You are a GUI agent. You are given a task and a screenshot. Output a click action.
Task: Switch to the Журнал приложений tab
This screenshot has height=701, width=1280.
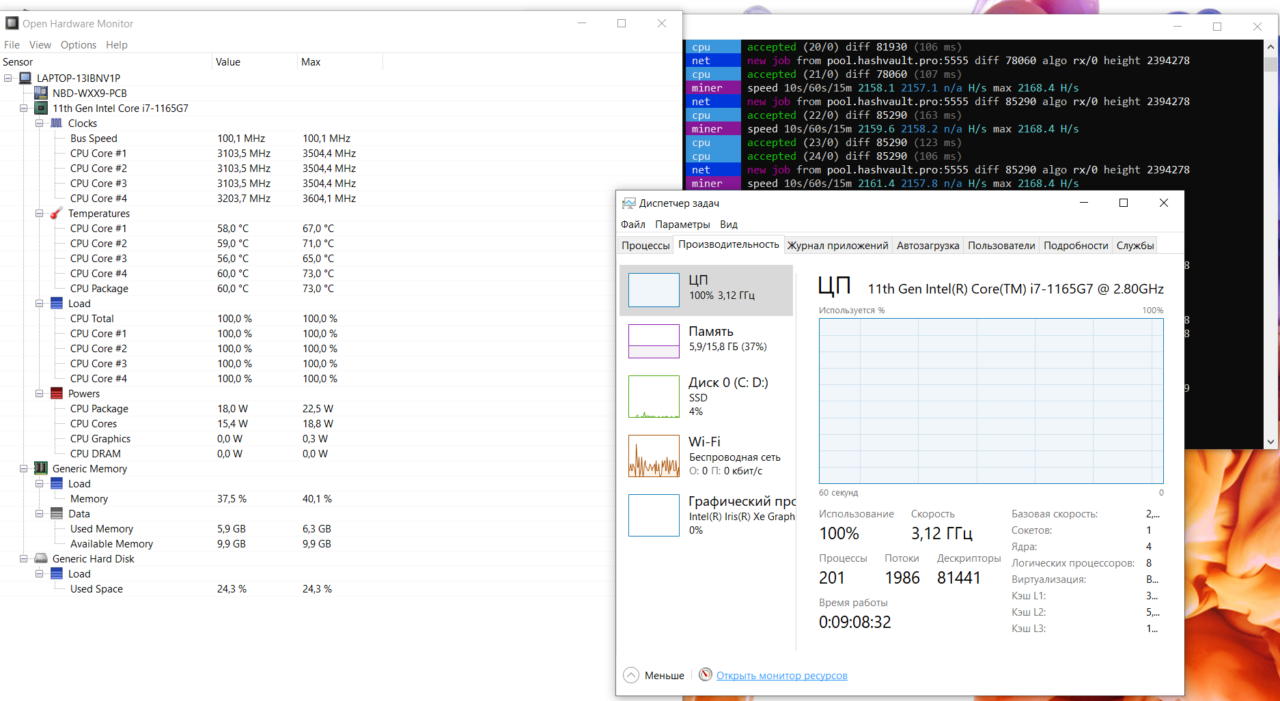coord(838,245)
